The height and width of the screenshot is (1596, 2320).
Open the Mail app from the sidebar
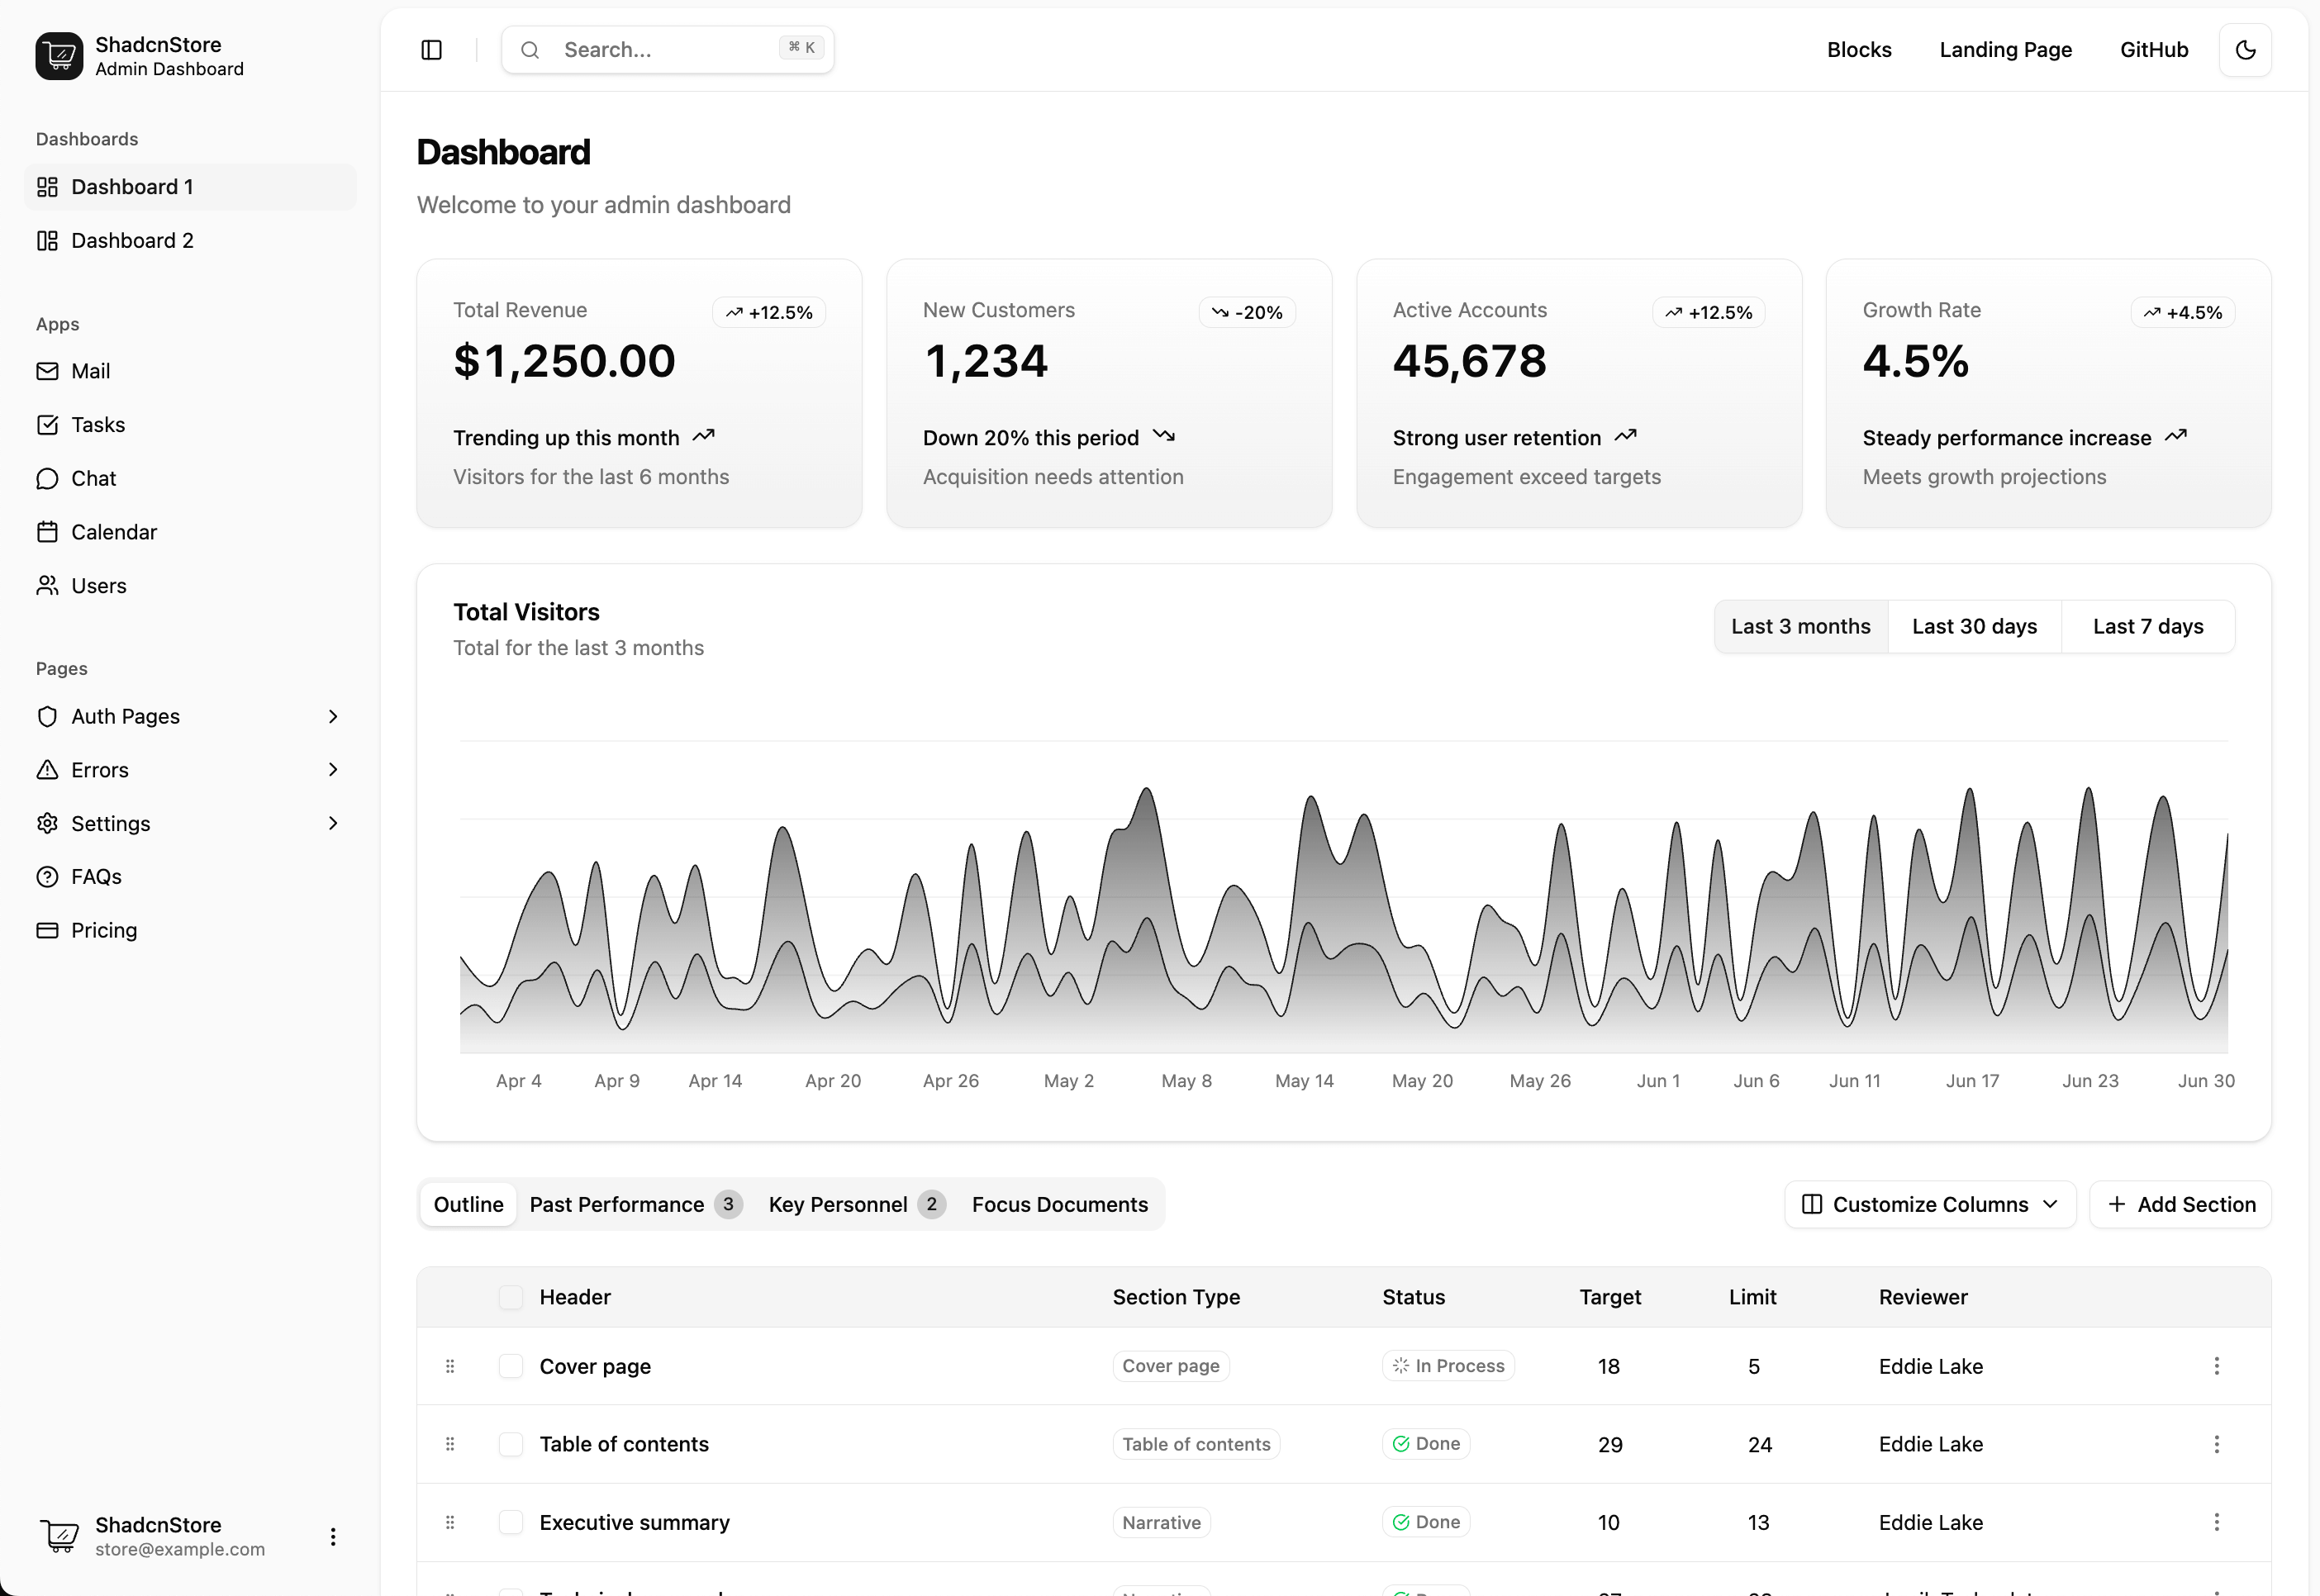click(x=90, y=370)
